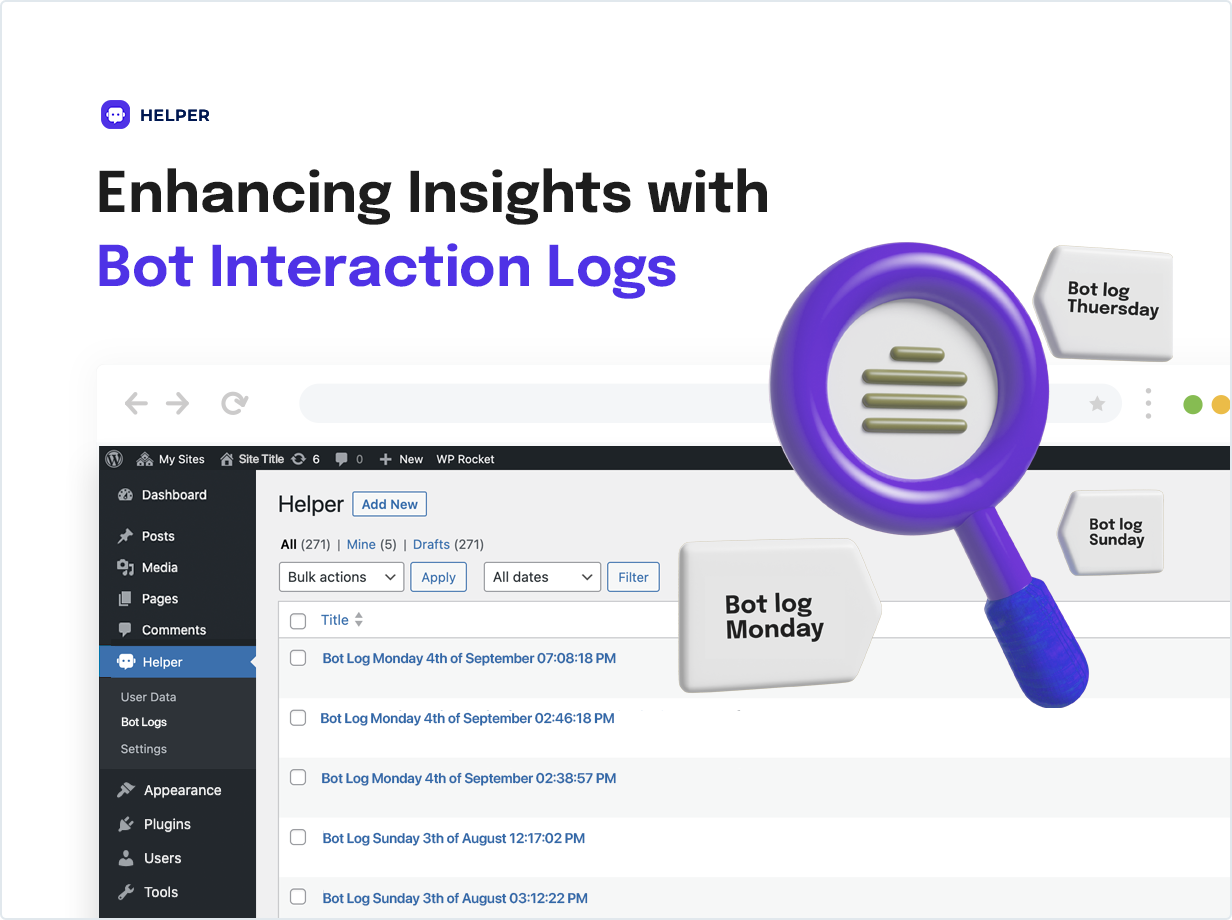Viewport: 1232px width, 920px height.
Task: Sort the list by the Title column arrows
Action: pyautogui.click(x=358, y=620)
